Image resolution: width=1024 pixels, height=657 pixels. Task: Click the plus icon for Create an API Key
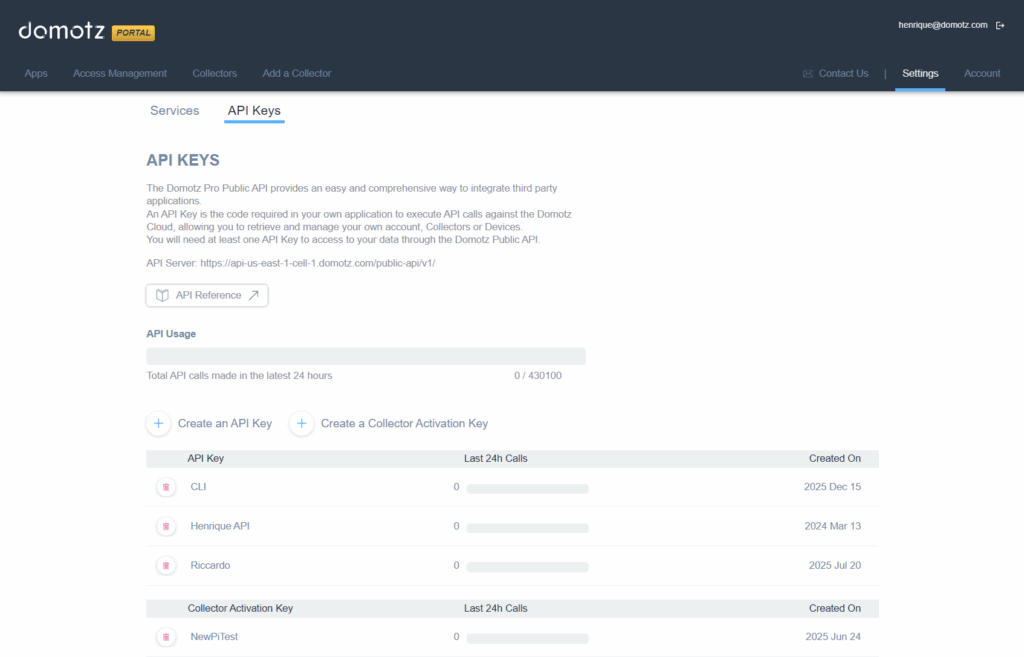pyautogui.click(x=158, y=423)
